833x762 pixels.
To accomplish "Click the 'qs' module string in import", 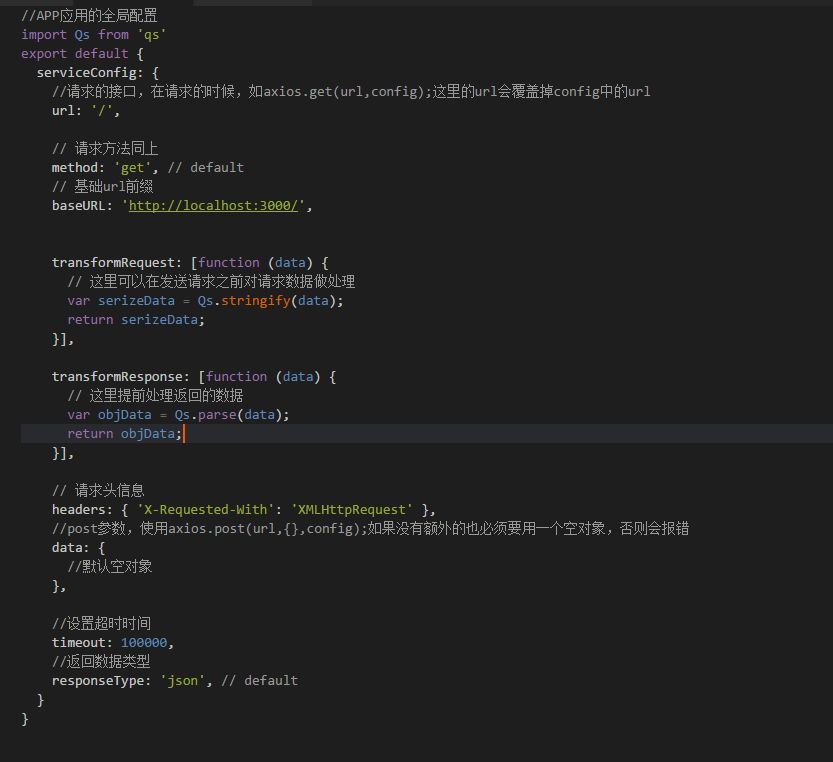I will pos(151,34).
